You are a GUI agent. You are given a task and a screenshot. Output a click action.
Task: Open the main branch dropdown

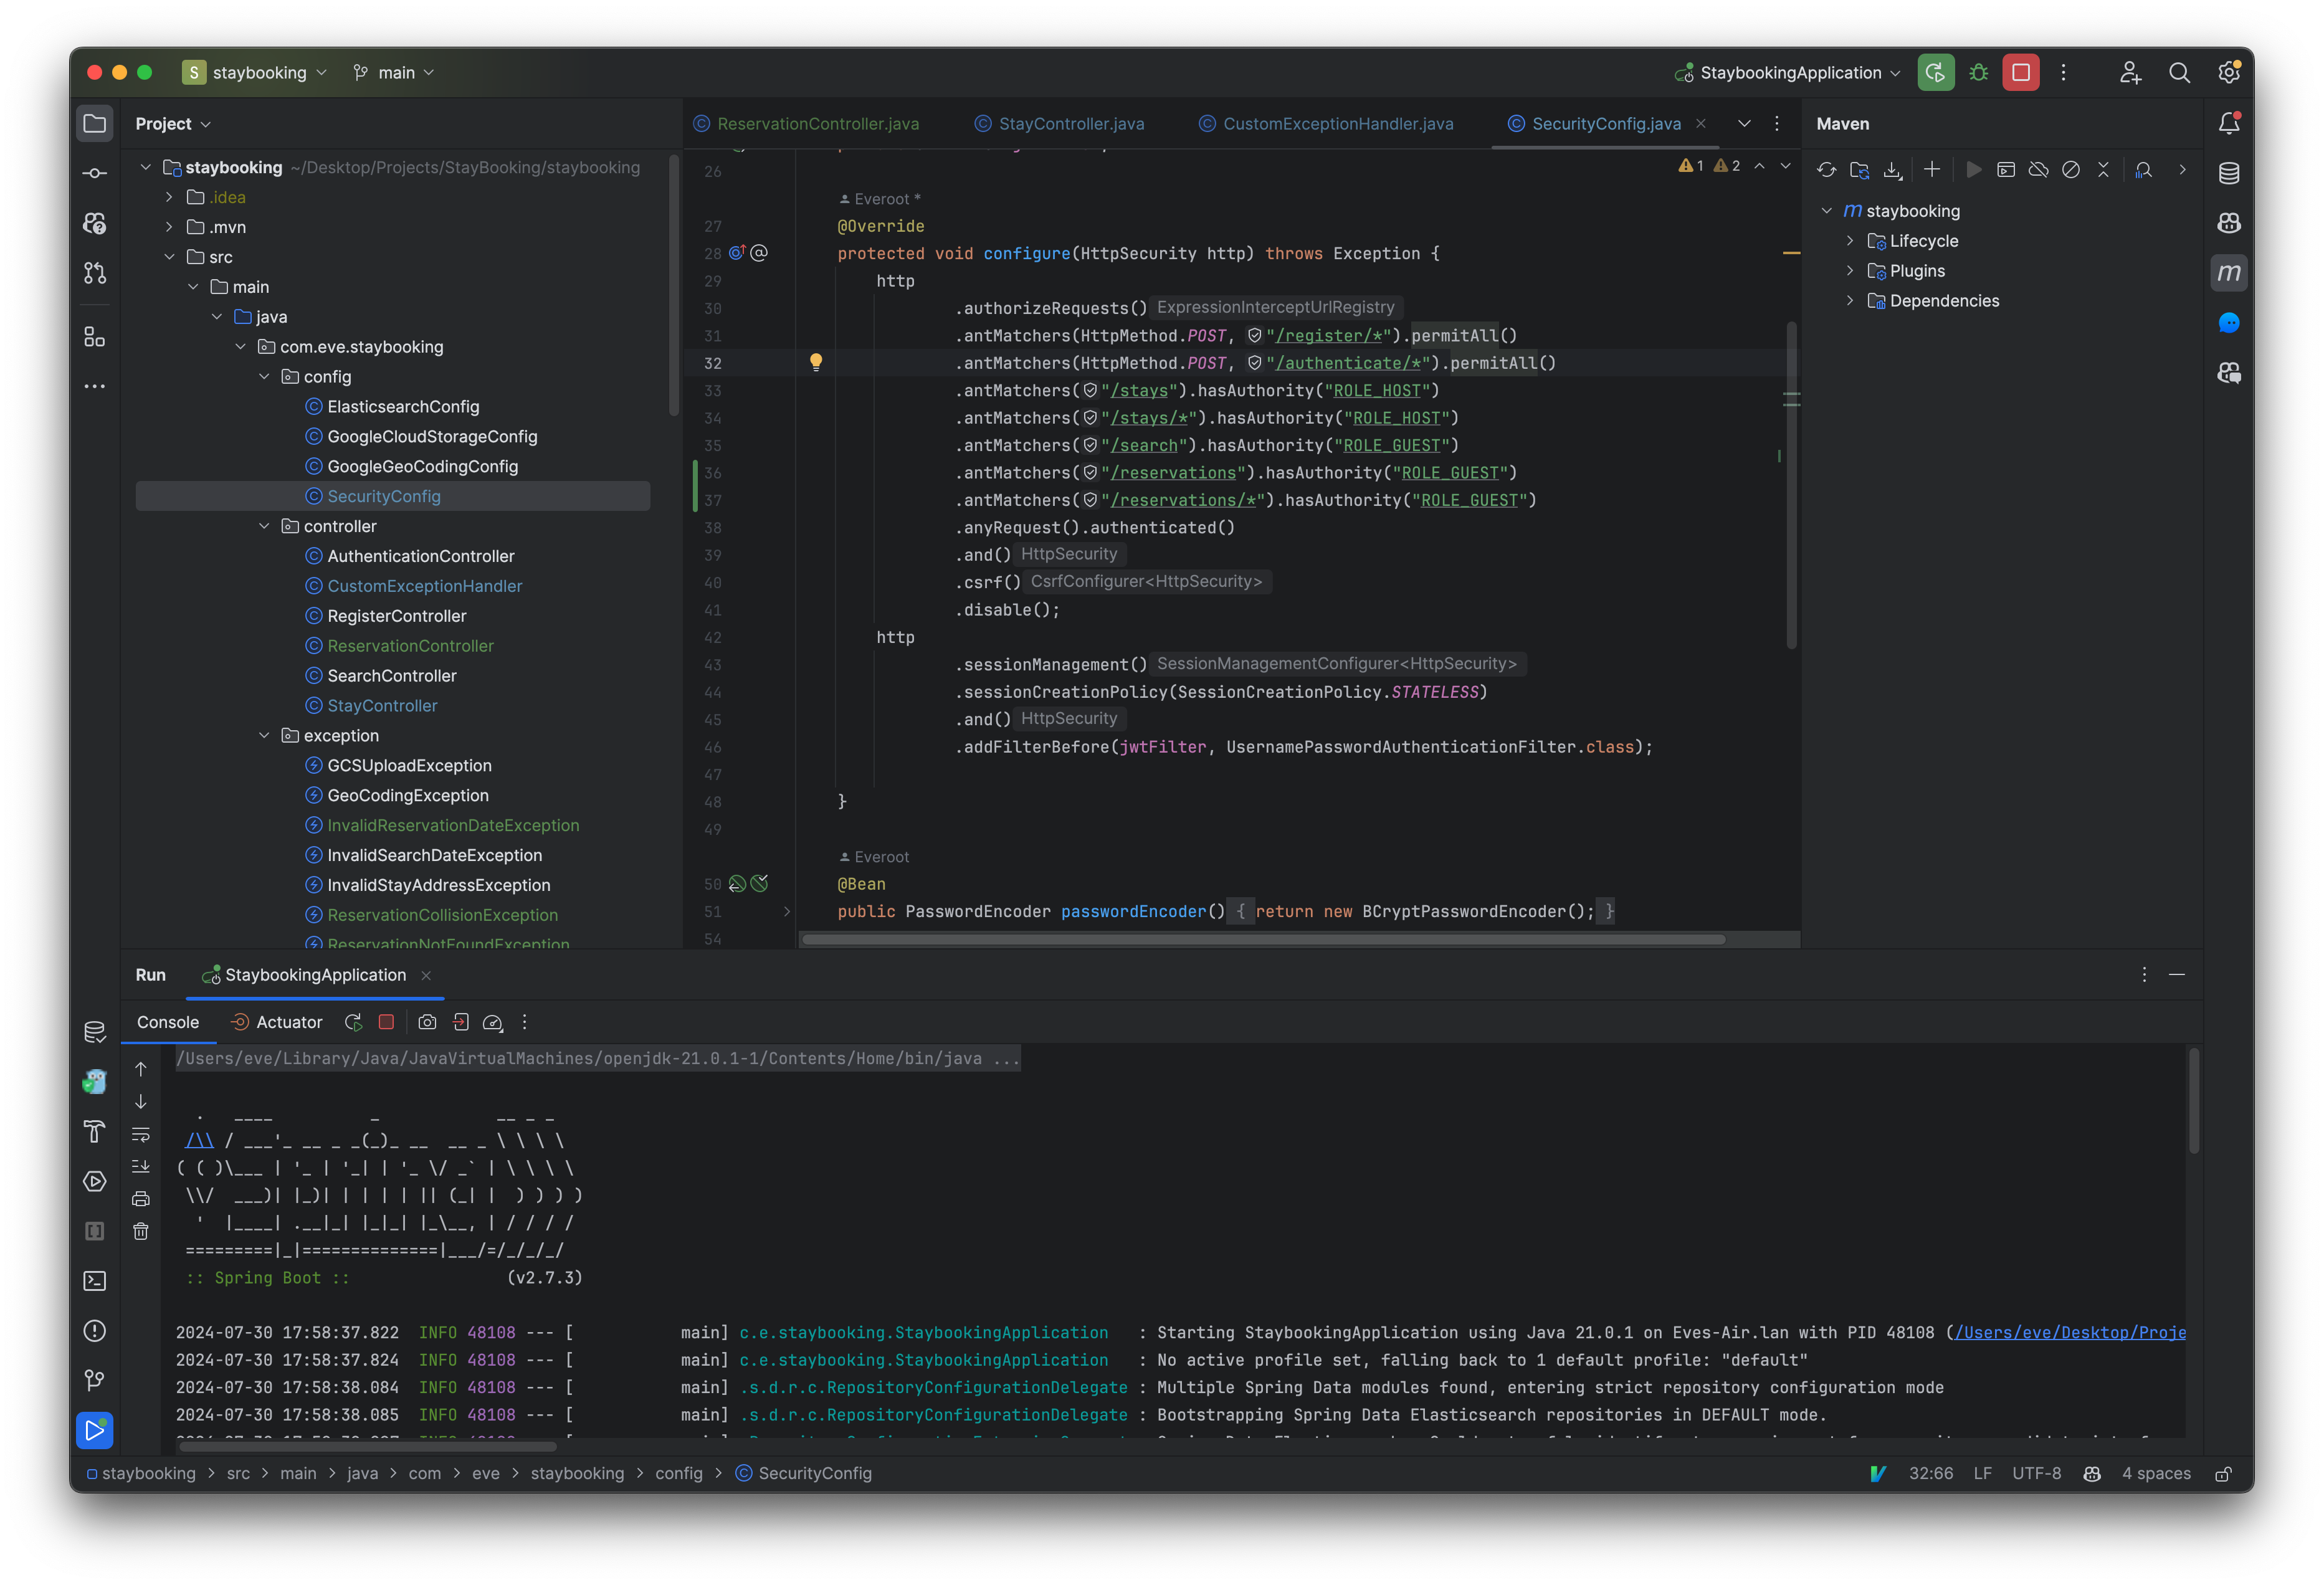tap(395, 72)
